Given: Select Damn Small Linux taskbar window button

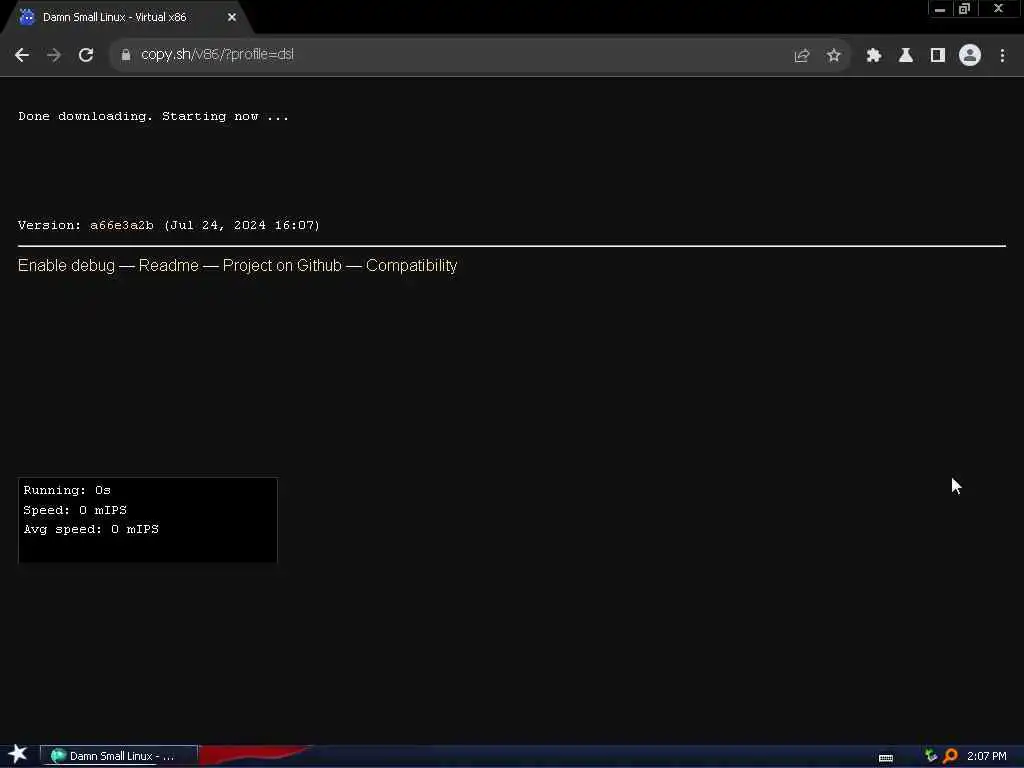Looking at the screenshot, I should [x=119, y=756].
